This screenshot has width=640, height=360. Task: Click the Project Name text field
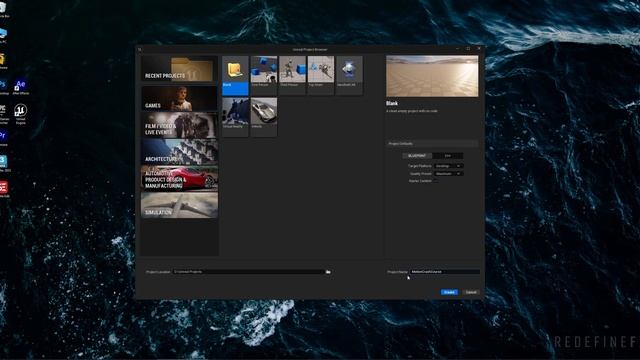click(444, 272)
